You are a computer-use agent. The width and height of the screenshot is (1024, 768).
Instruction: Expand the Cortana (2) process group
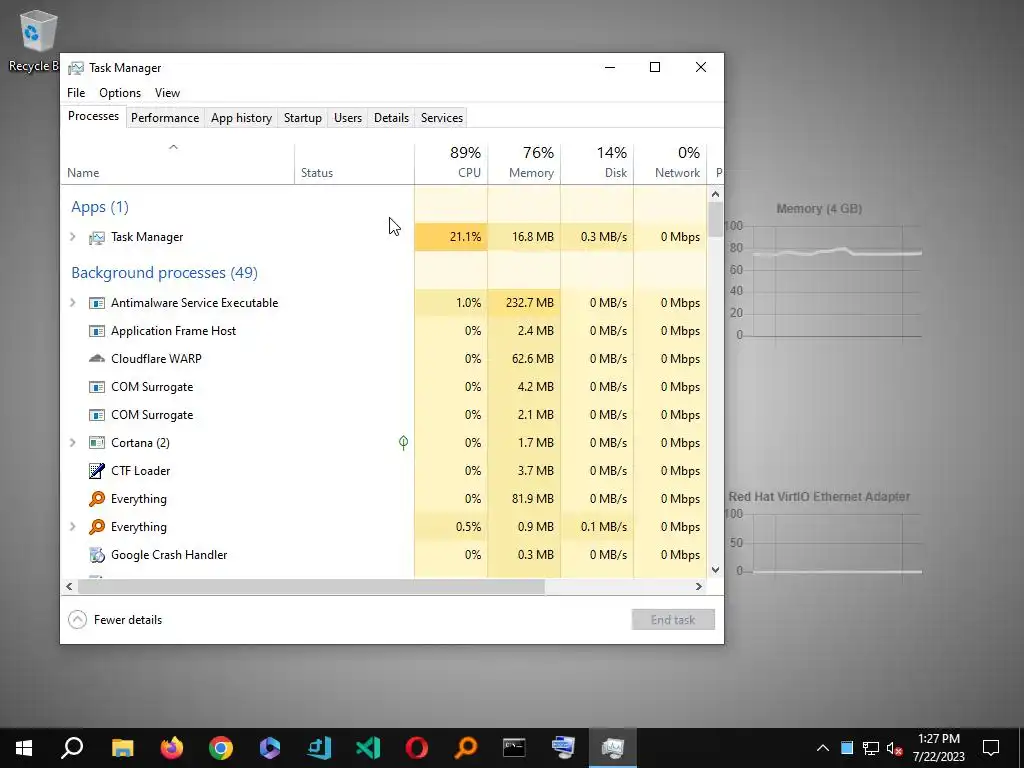click(72, 443)
